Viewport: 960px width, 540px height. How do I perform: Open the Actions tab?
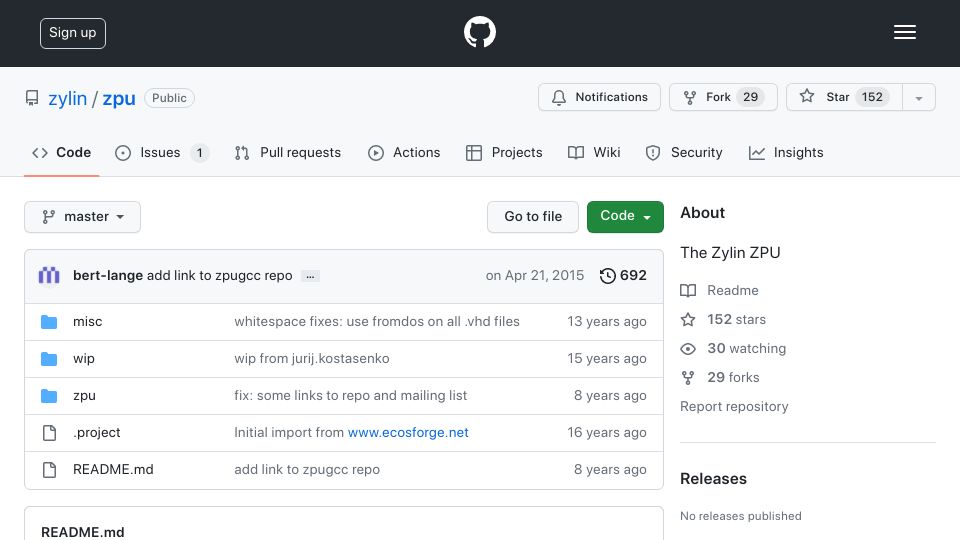pos(404,152)
